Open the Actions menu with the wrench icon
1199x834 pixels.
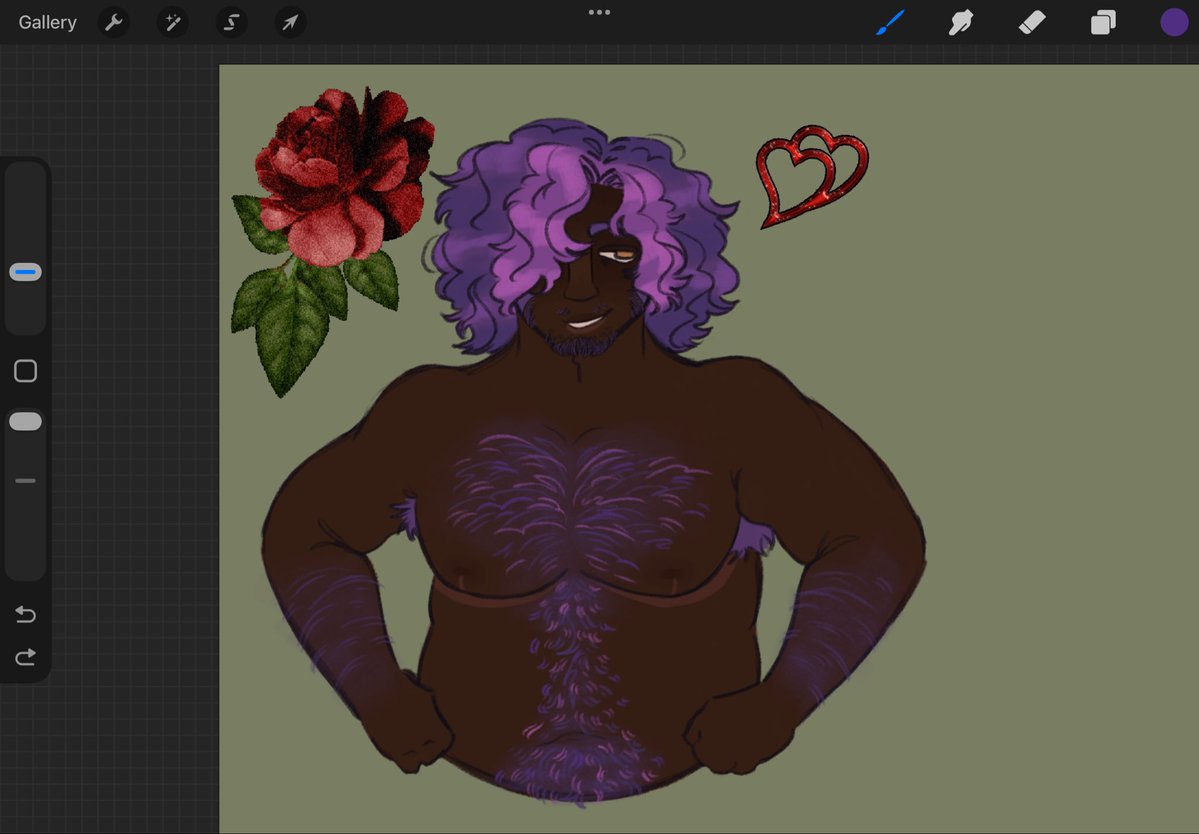[x=113, y=22]
